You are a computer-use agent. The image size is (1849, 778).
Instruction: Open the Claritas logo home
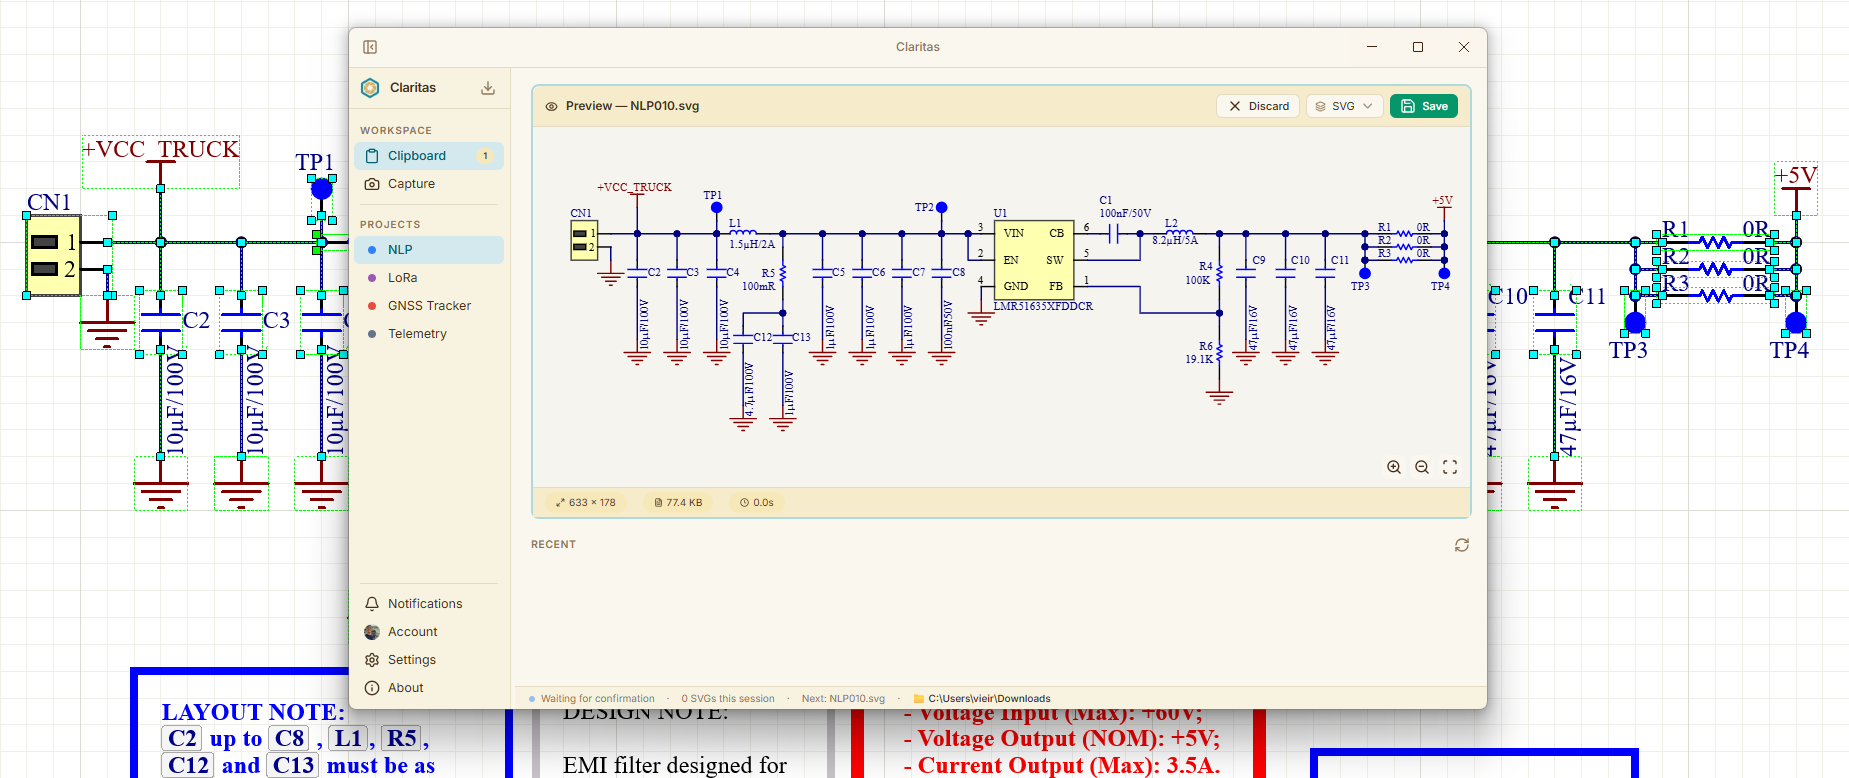pyautogui.click(x=370, y=88)
